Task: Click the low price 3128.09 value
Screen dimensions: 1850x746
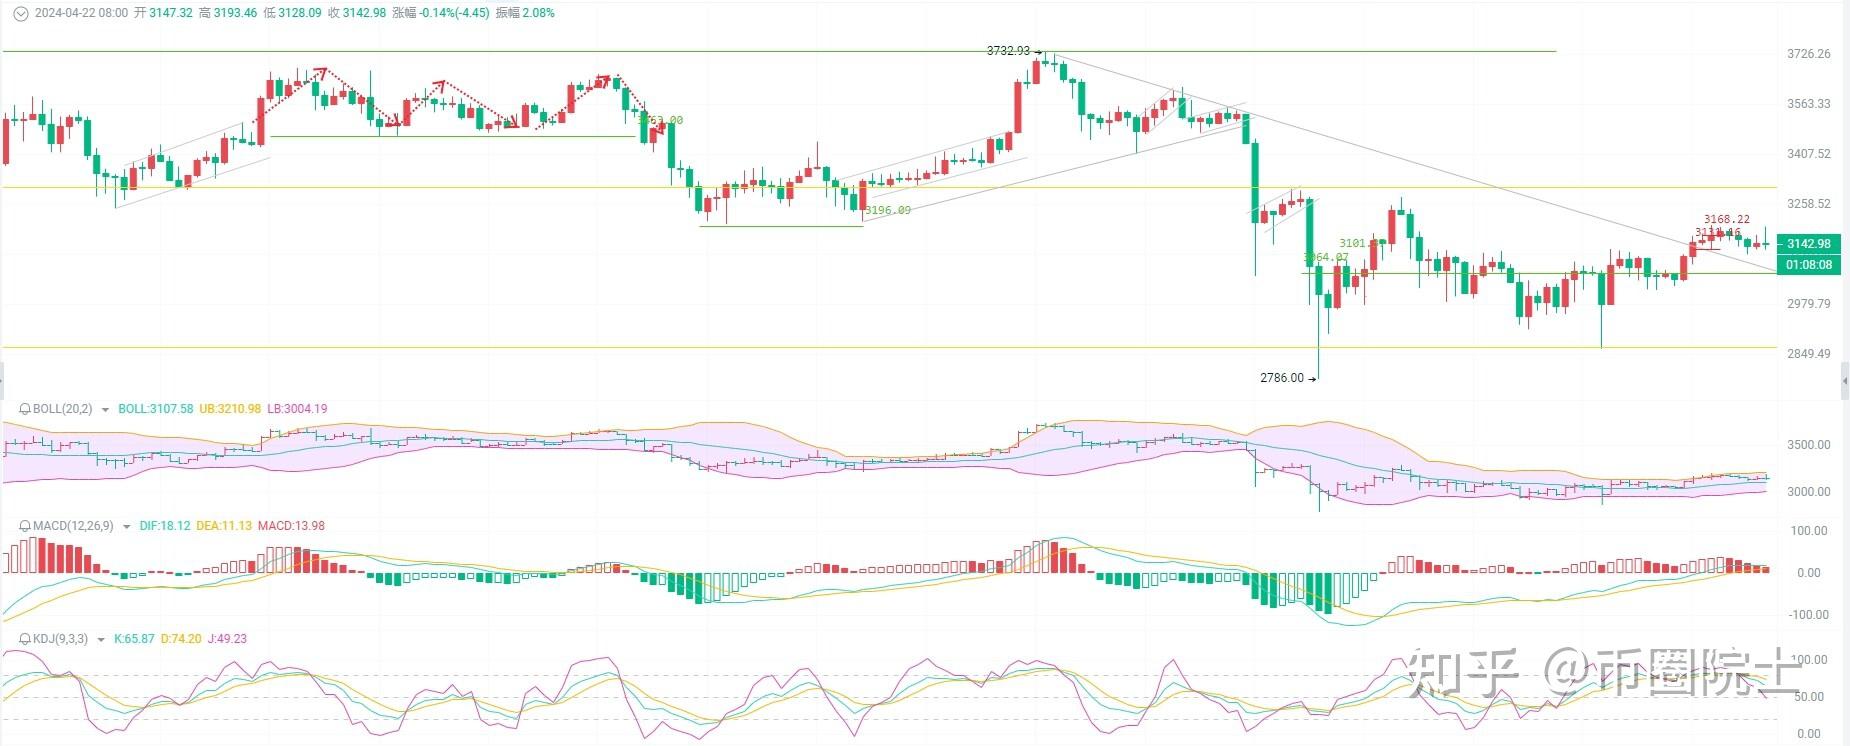Action: 300,13
